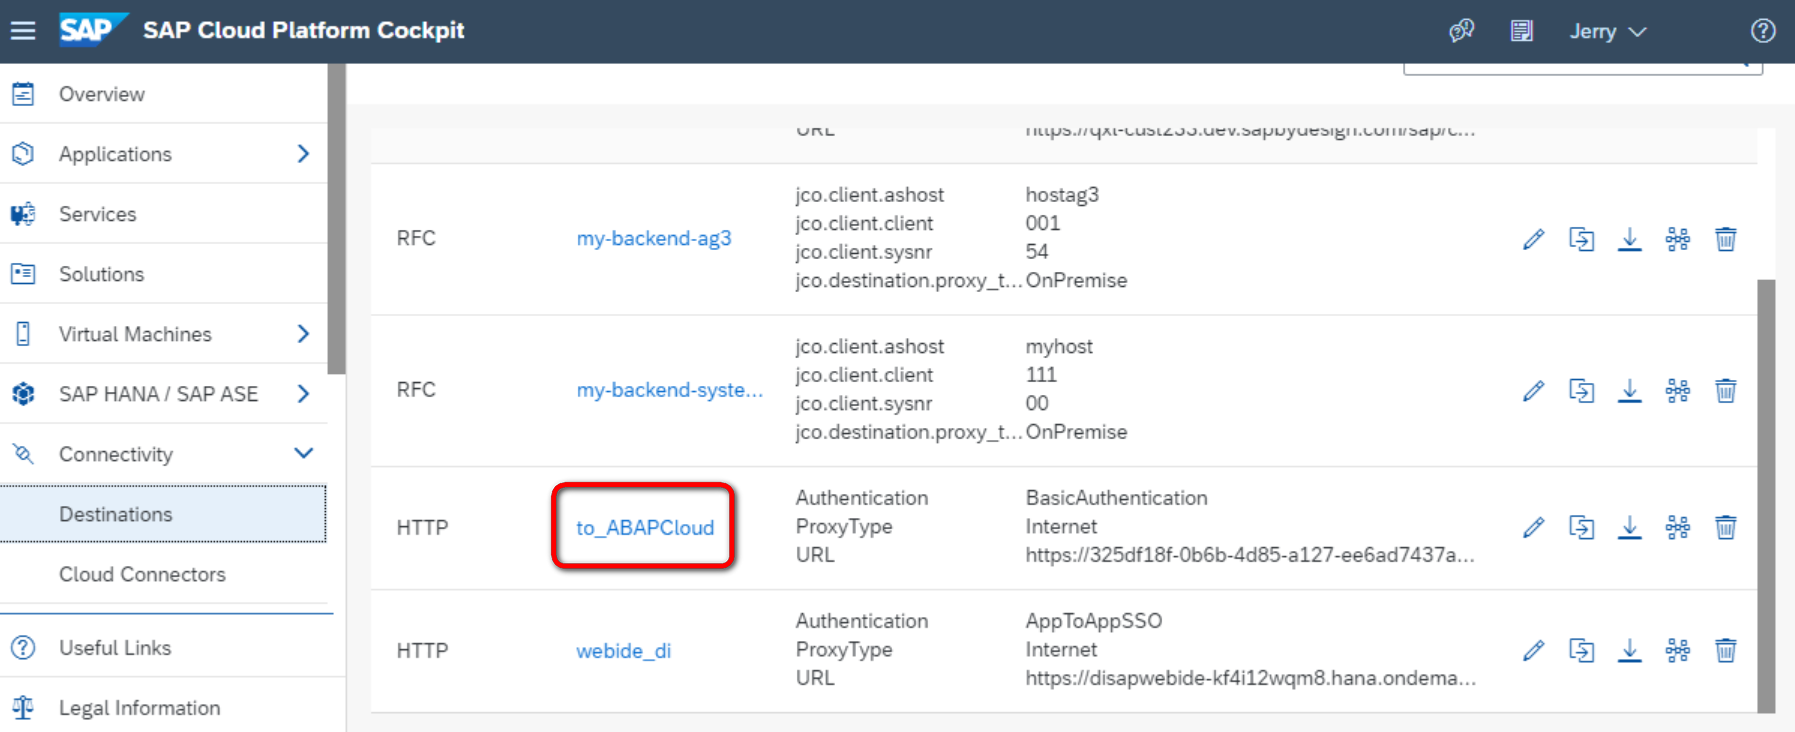Delete the to_ABAPCloud destination
1795x732 pixels.
tap(1726, 527)
